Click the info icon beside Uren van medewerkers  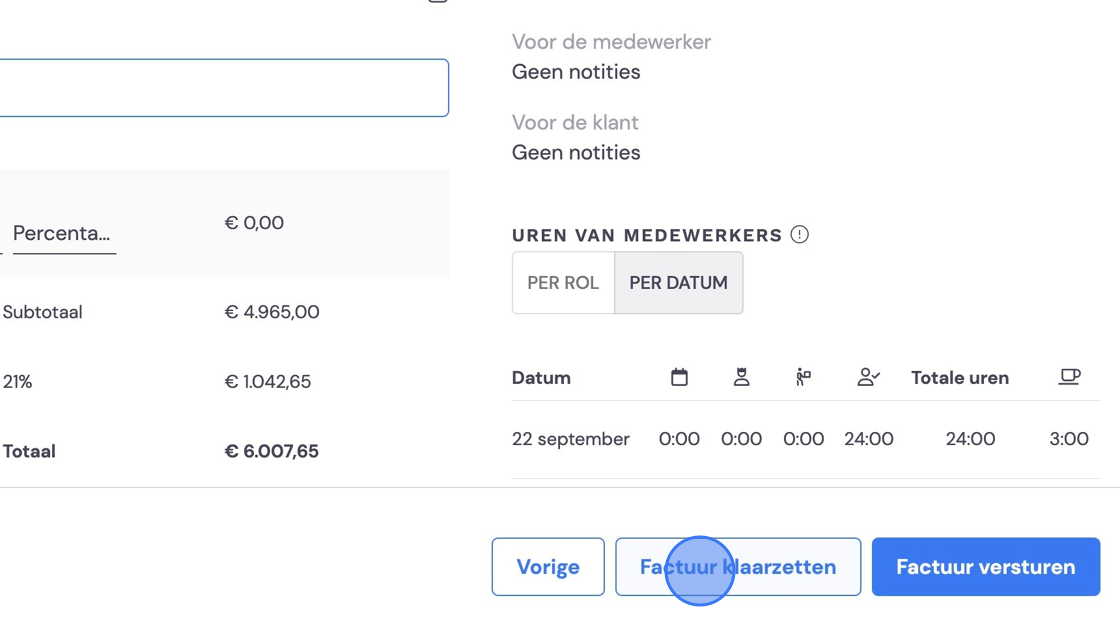pos(799,234)
